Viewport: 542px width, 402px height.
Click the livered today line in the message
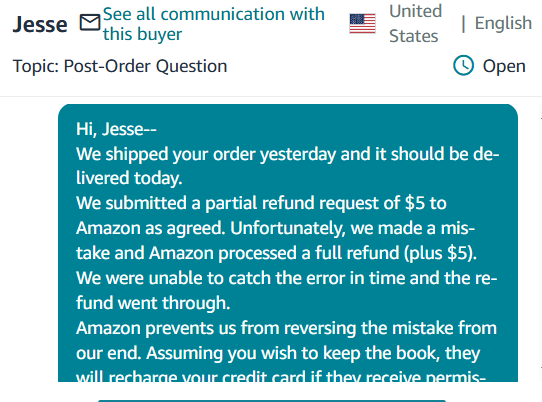point(129,178)
